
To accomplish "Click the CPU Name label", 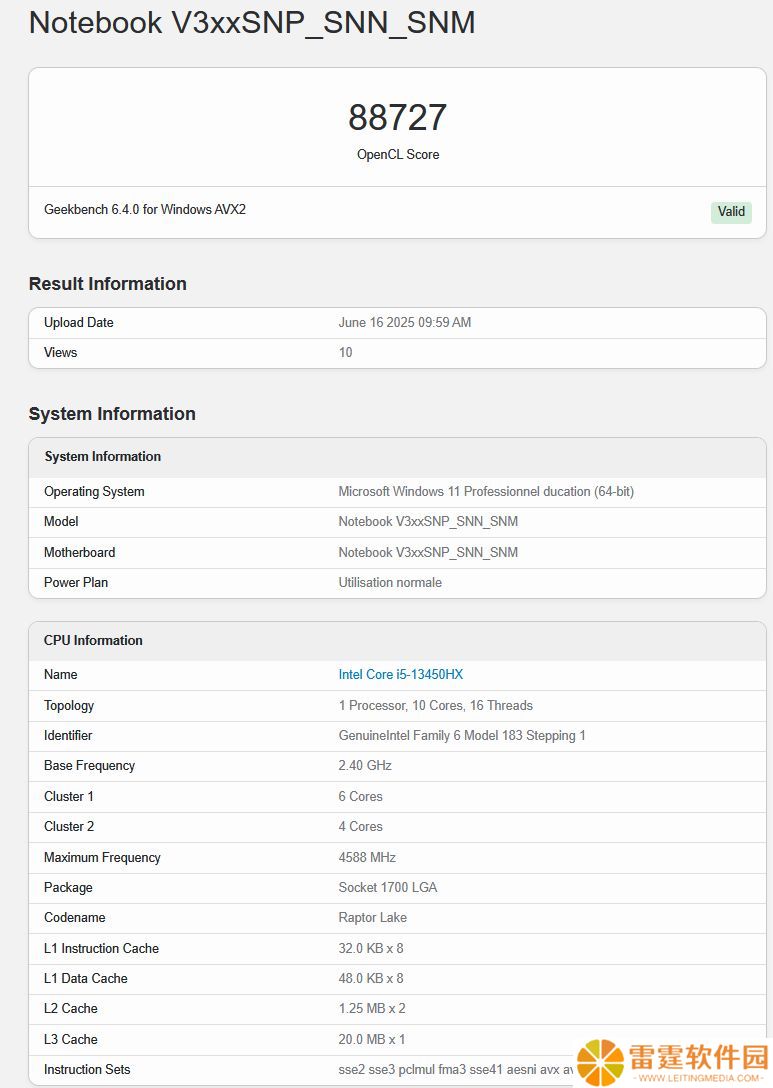I will tap(60, 674).
